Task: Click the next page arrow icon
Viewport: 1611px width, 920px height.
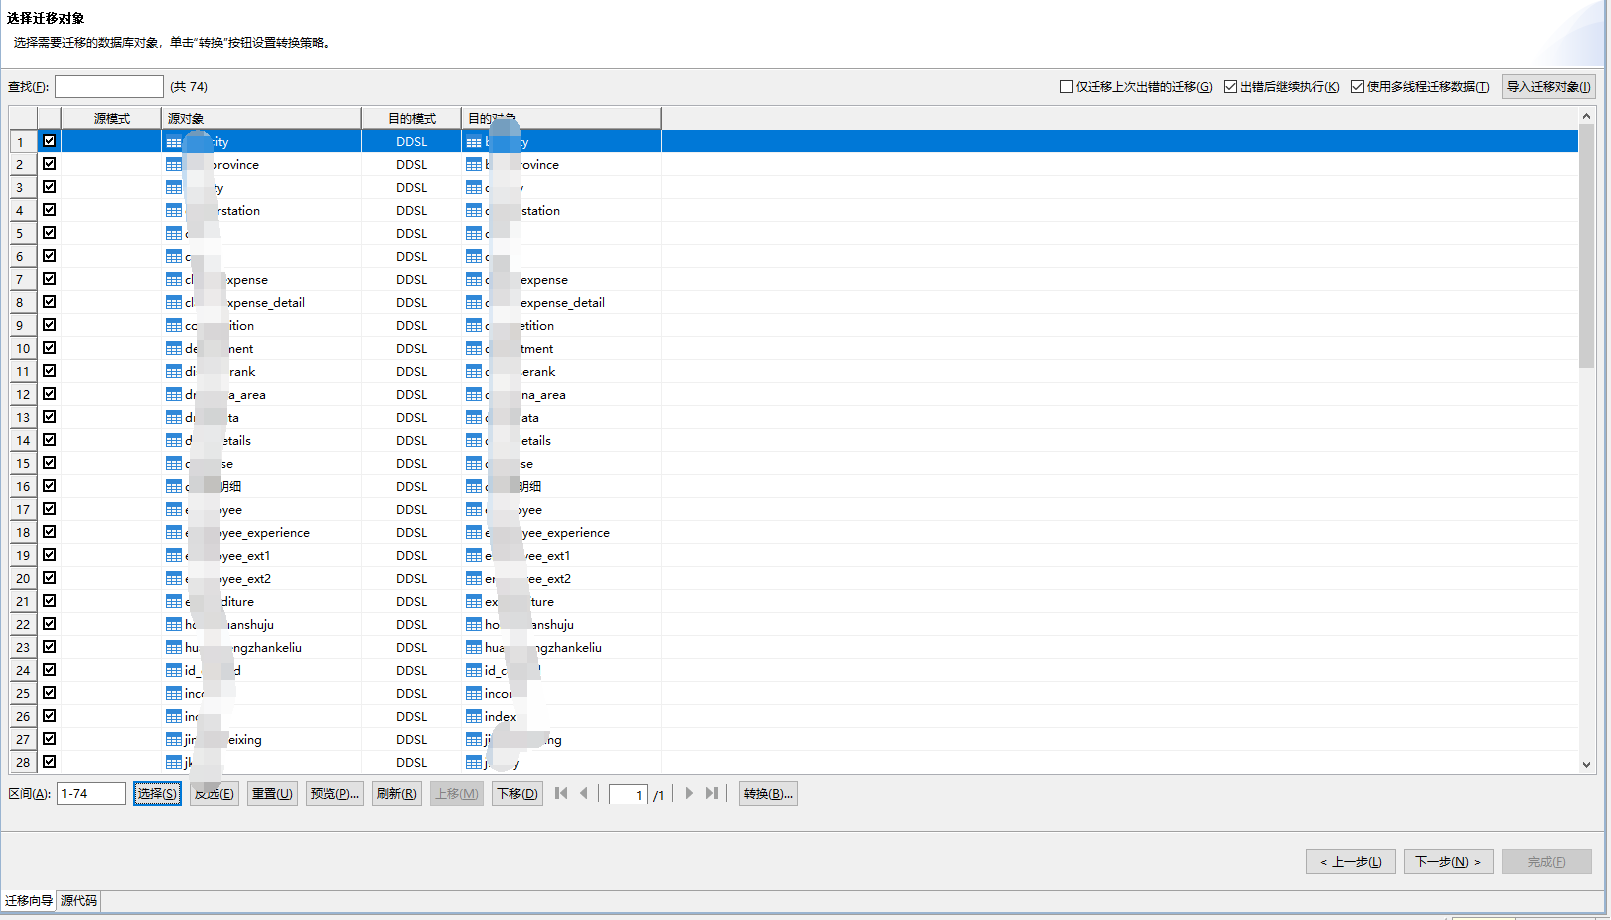Action: pyautogui.click(x=689, y=793)
